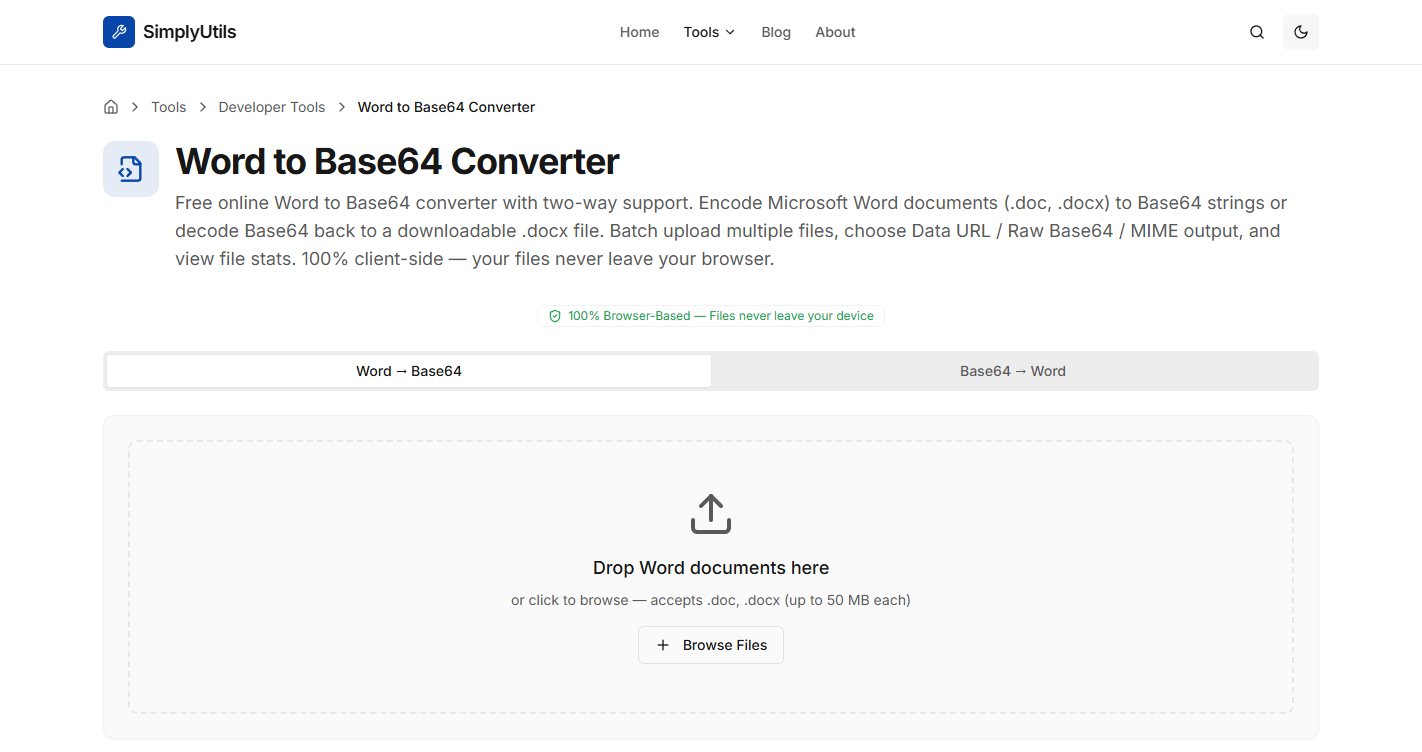Click the SimplyUtils wrench logo icon

tap(119, 32)
